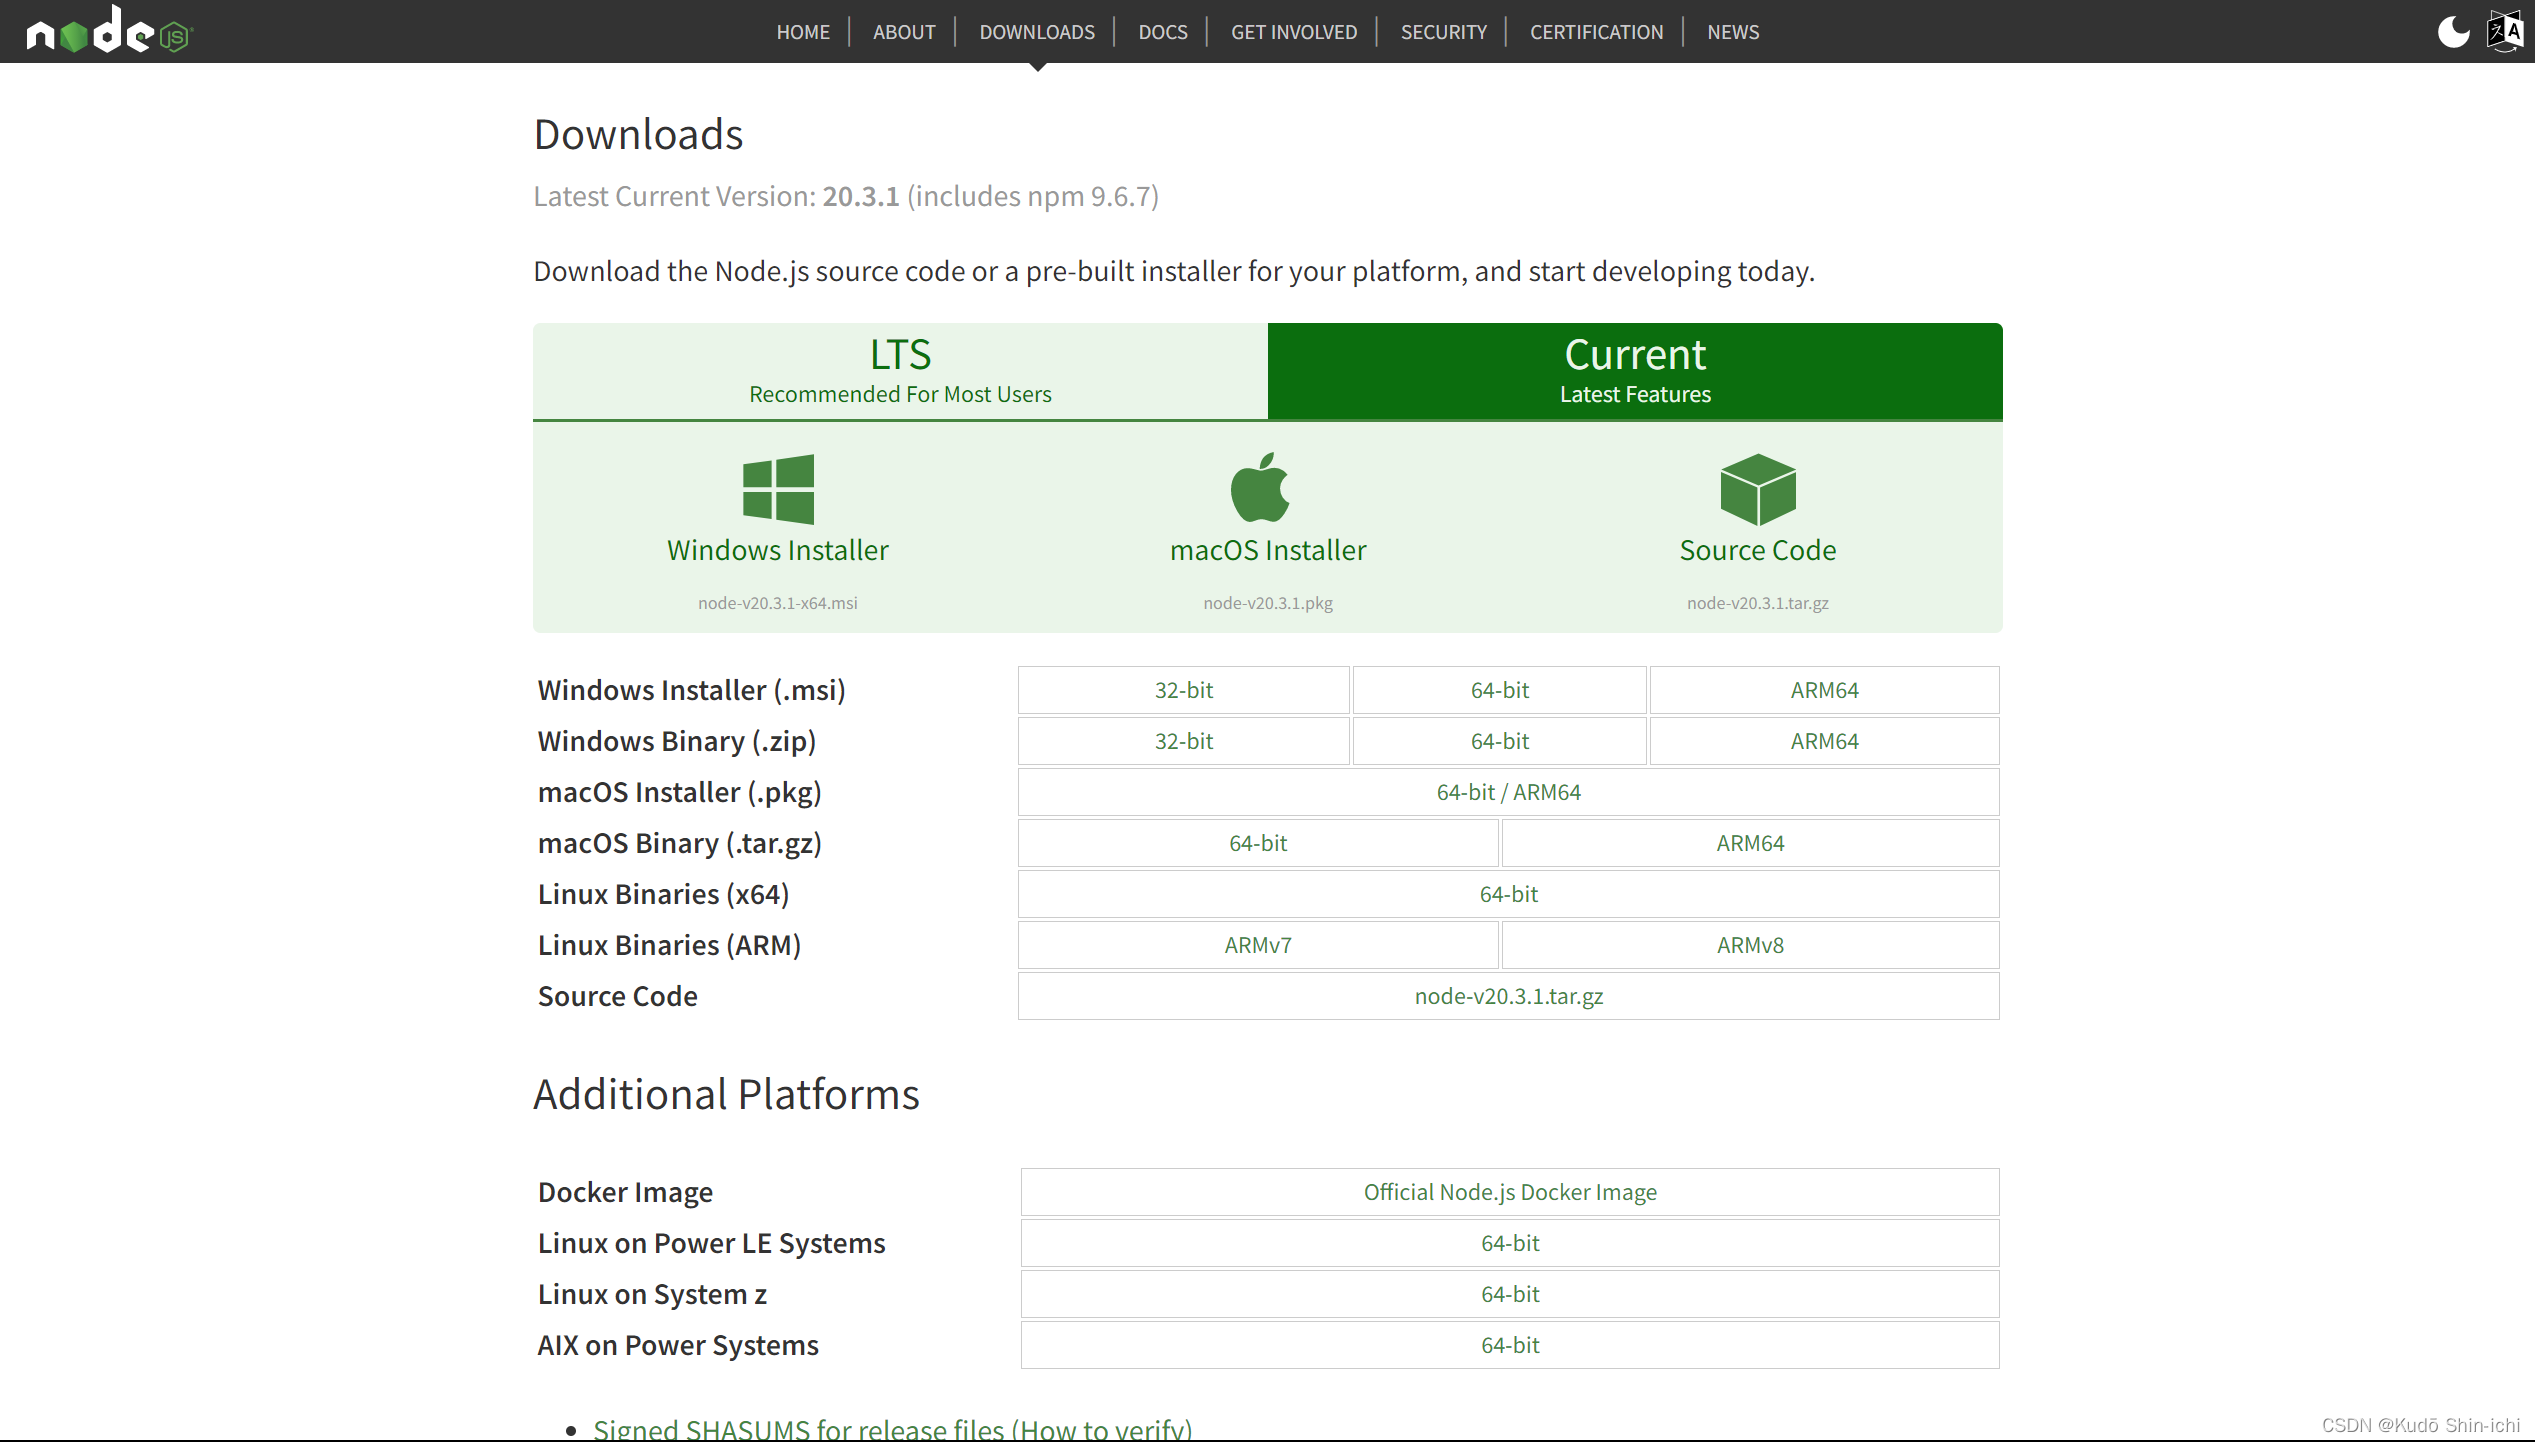
Task: Open Signed SHASUMS for release files link
Action: tap(892, 1429)
